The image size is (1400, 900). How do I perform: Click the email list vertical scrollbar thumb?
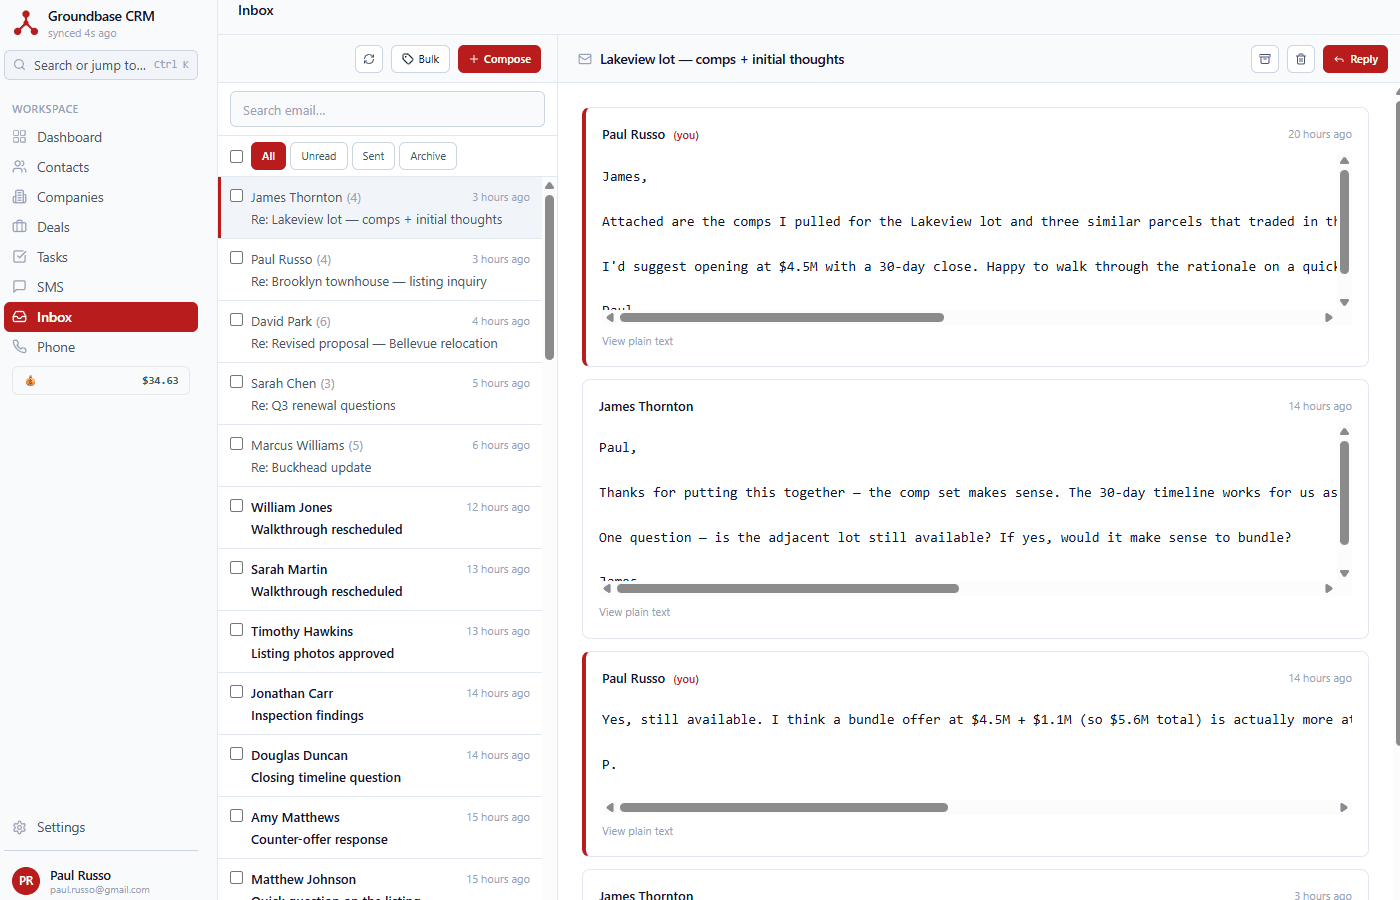pos(549,277)
